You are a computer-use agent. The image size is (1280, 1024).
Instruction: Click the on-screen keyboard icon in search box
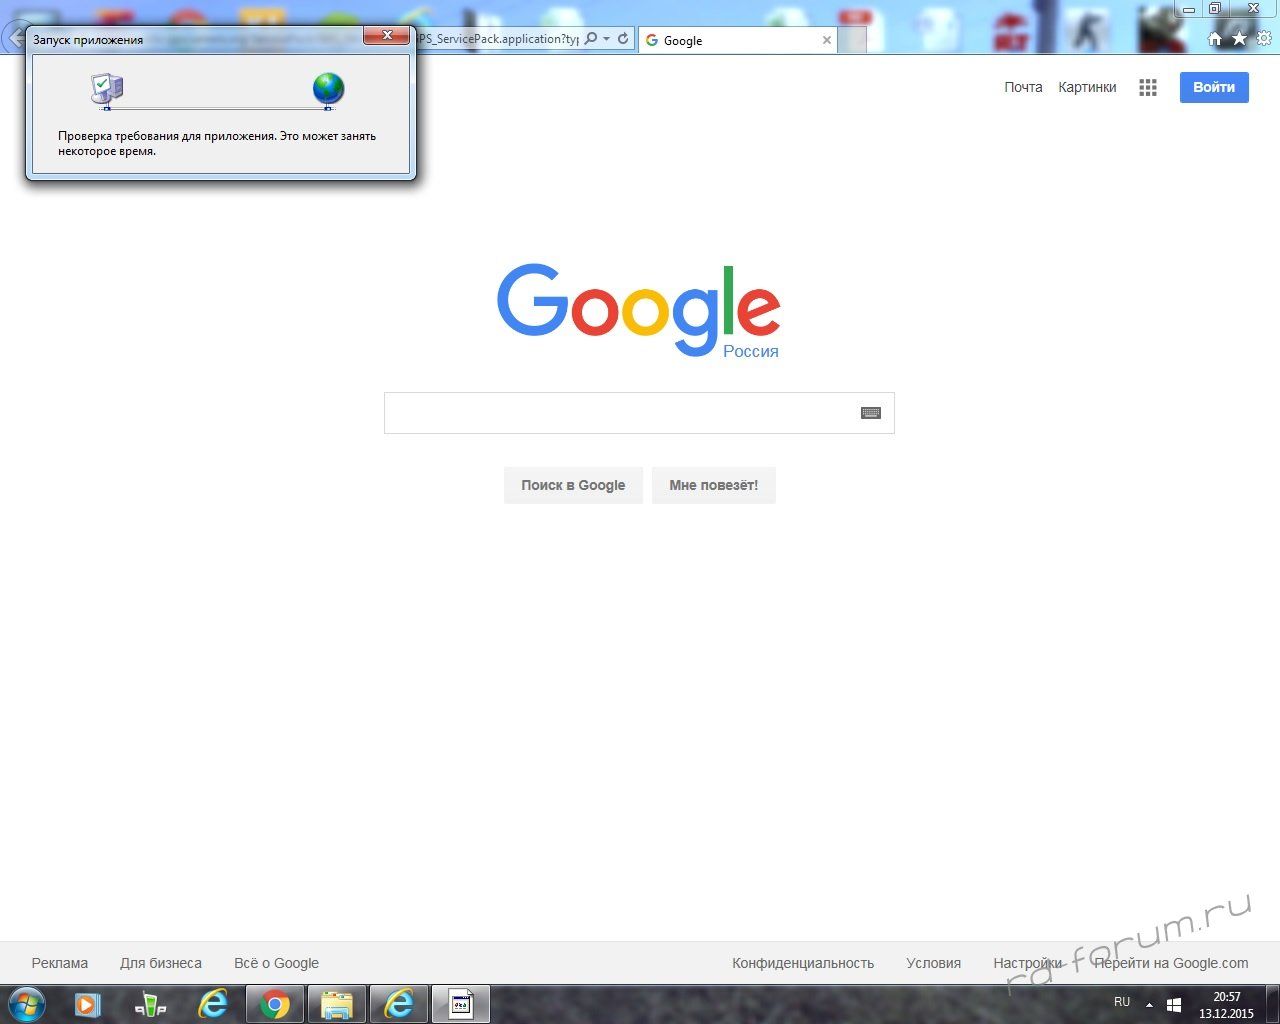pos(871,413)
